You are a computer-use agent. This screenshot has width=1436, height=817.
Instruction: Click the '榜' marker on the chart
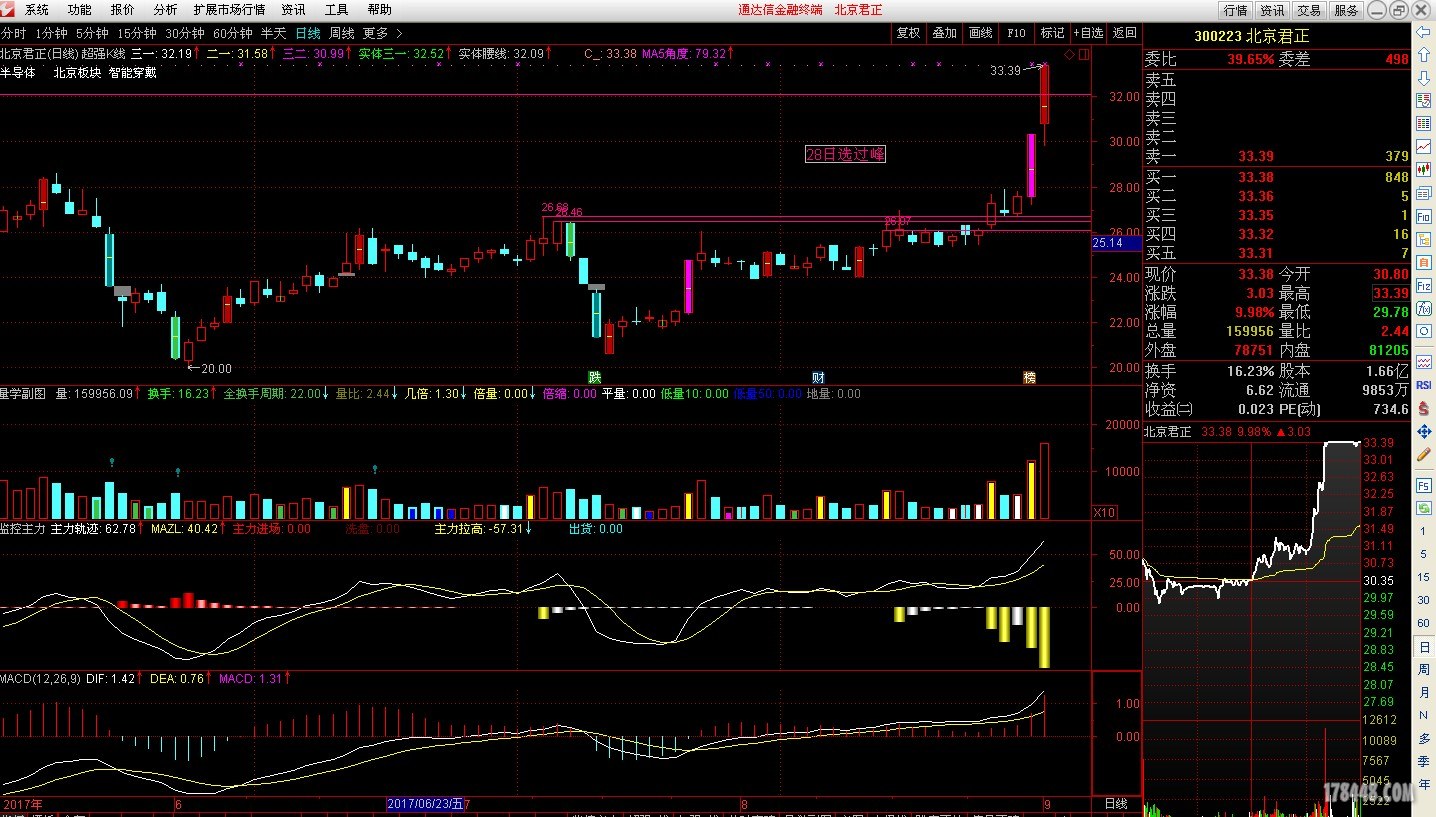(x=1029, y=377)
